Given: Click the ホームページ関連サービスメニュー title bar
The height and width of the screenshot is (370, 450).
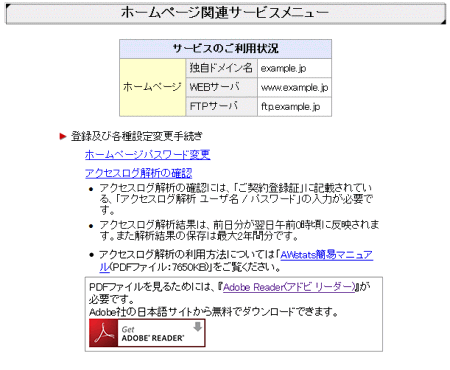Looking at the screenshot, I should [226, 13].
